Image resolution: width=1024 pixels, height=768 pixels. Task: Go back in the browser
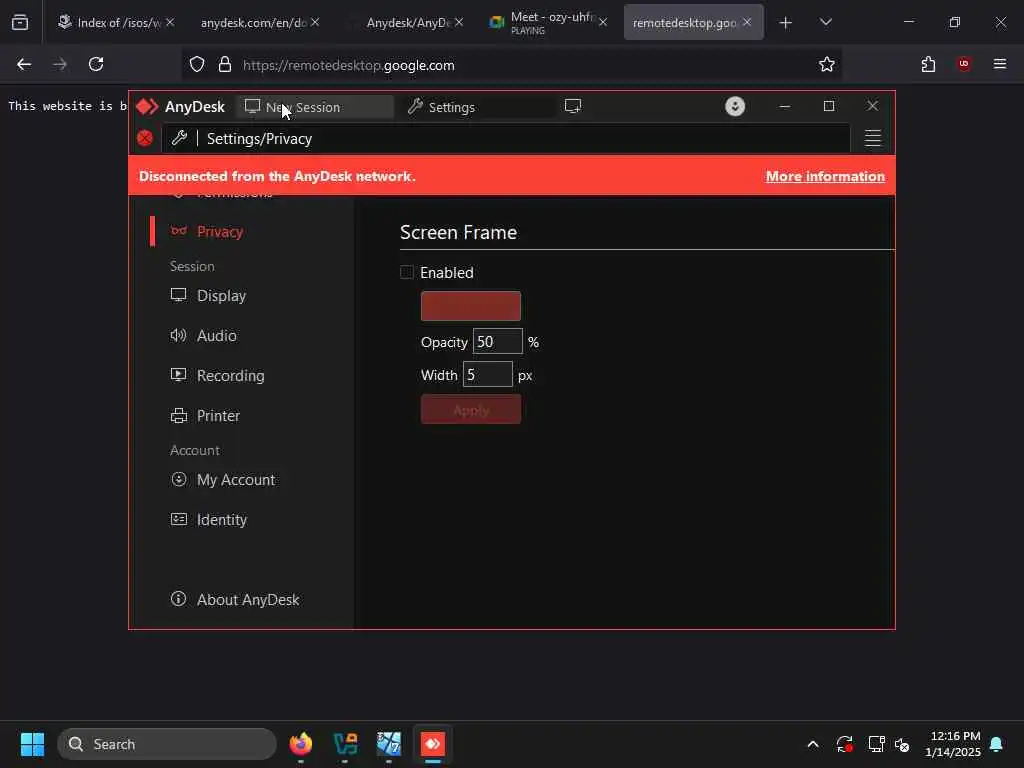click(24, 64)
